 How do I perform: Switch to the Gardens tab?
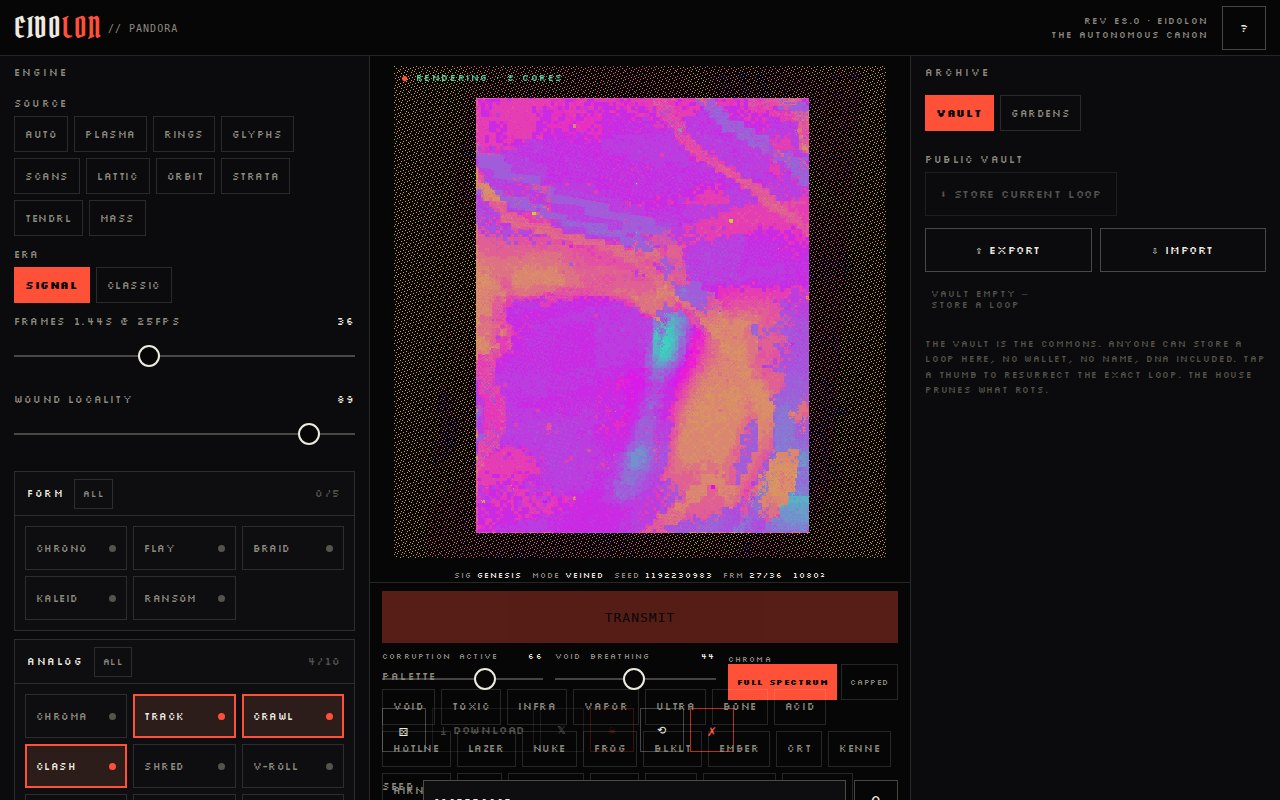(x=1040, y=113)
